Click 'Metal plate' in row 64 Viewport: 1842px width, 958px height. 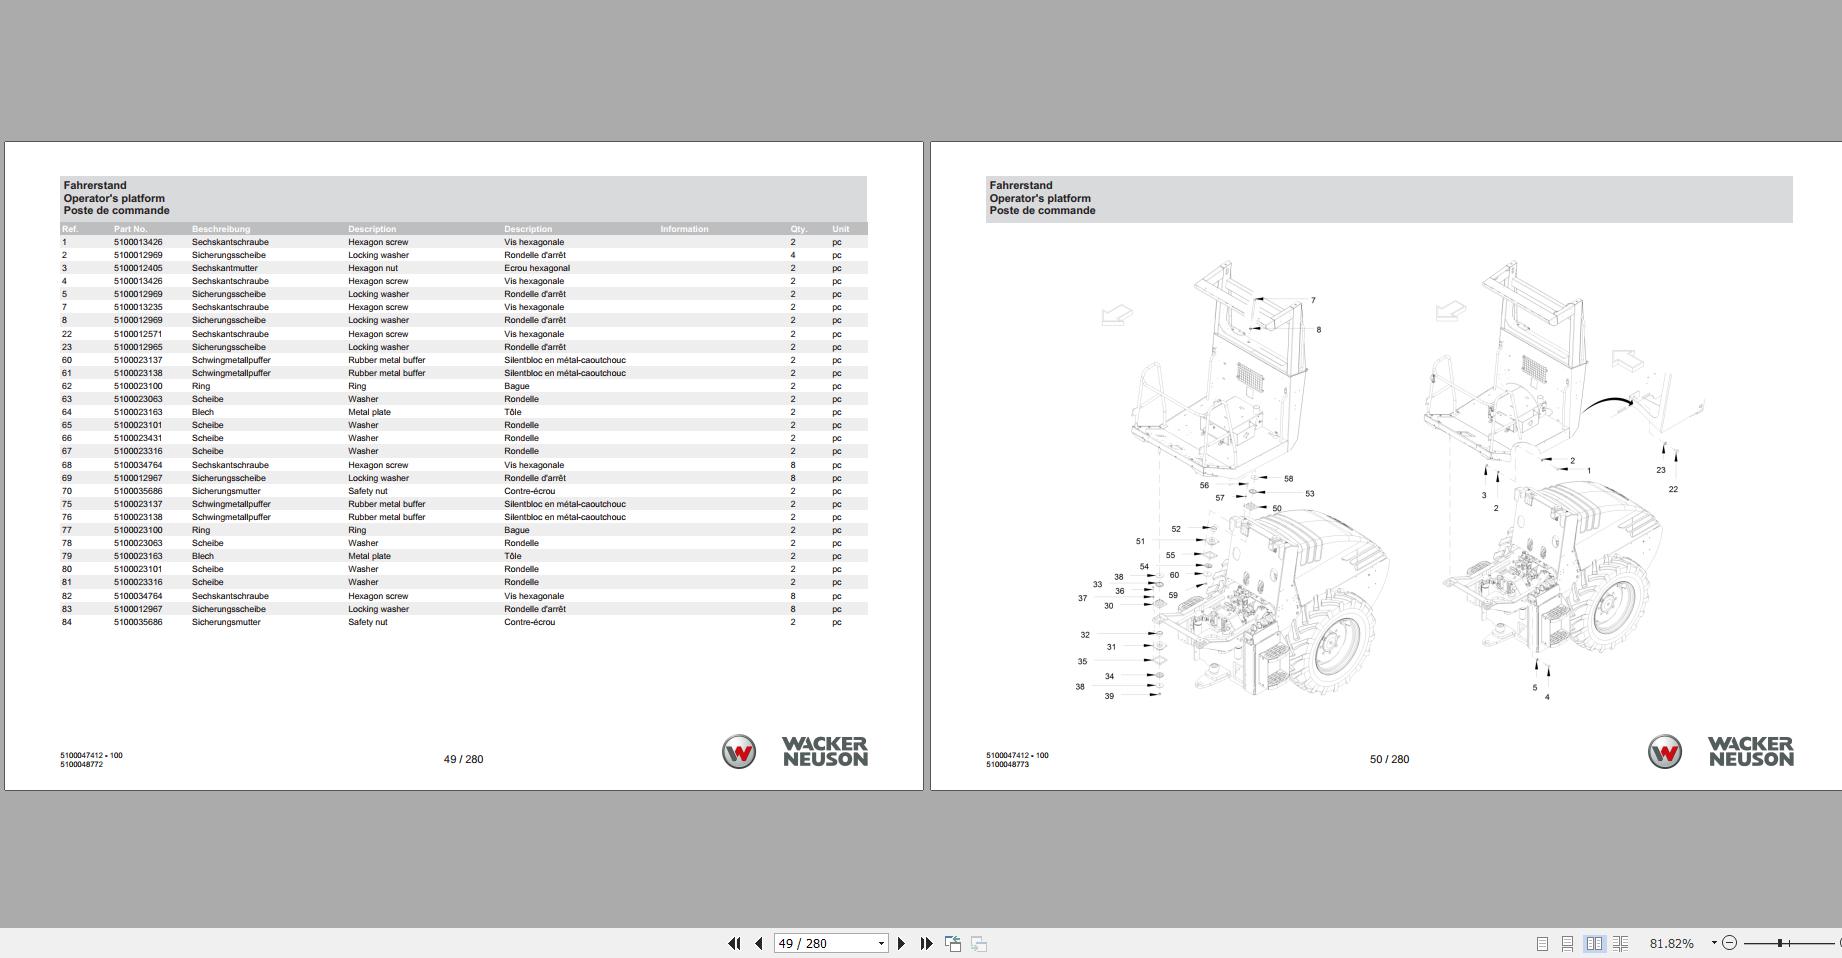click(369, 412)
